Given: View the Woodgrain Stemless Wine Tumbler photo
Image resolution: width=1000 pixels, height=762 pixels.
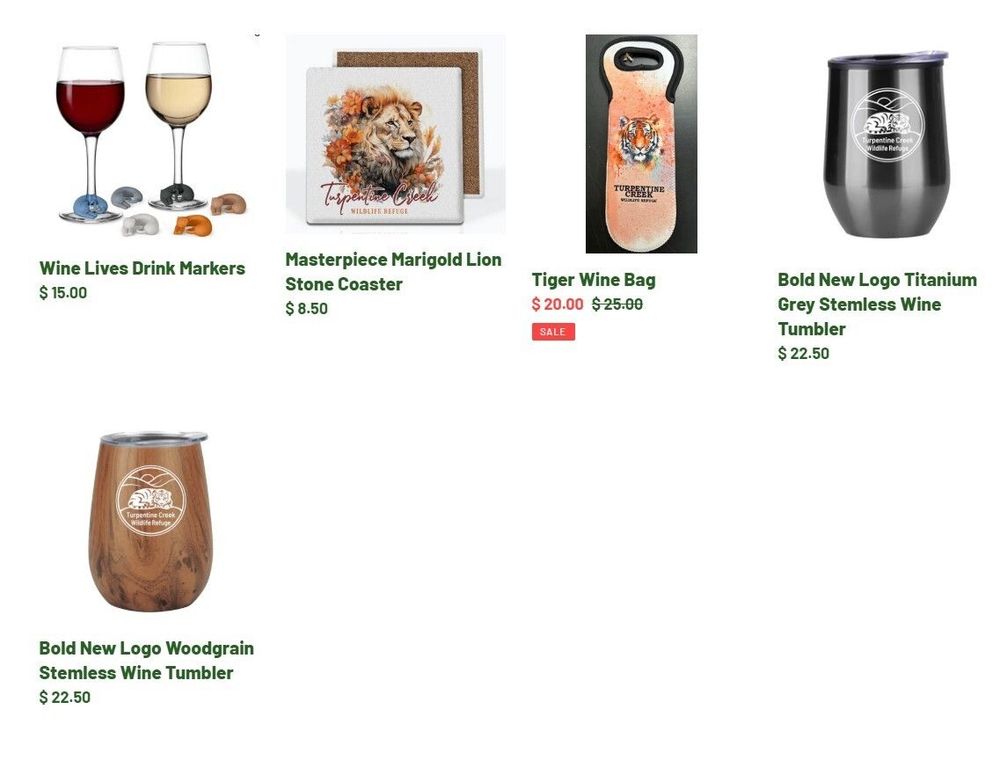Looking at the screenshot, I should click(x=149, y=521).
